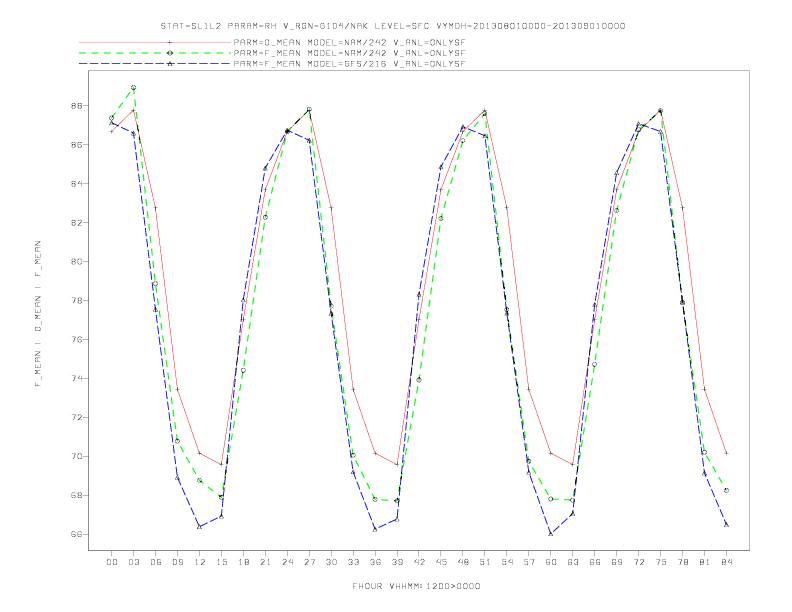Click x-axis tick label 84
The width and height of the screenshot is (792, 612).
[726, 562]
